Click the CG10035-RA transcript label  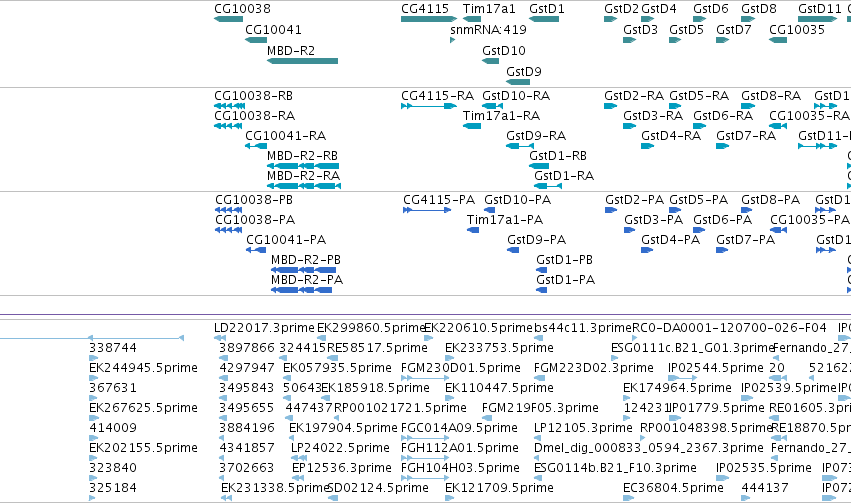coord(809,116)
